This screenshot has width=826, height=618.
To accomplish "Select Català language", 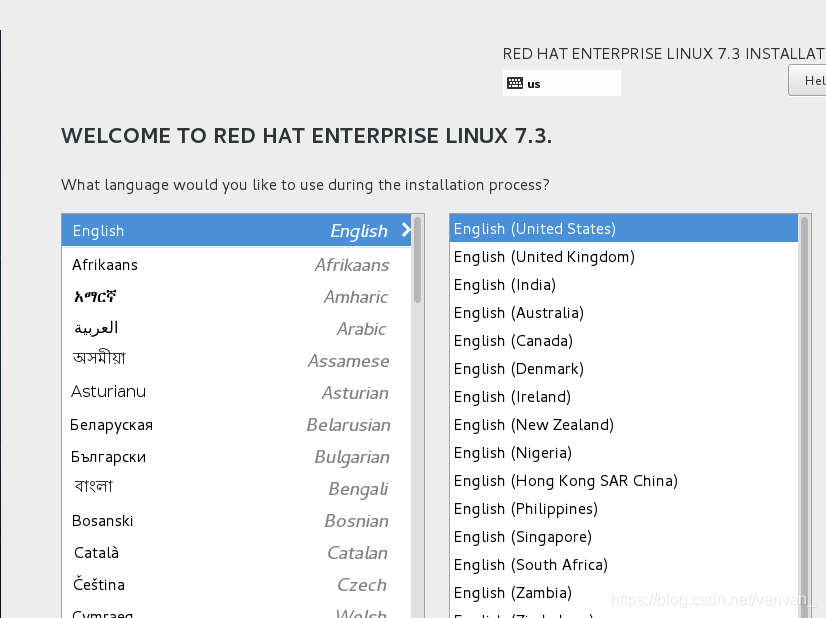I will (x=237, y=553).
